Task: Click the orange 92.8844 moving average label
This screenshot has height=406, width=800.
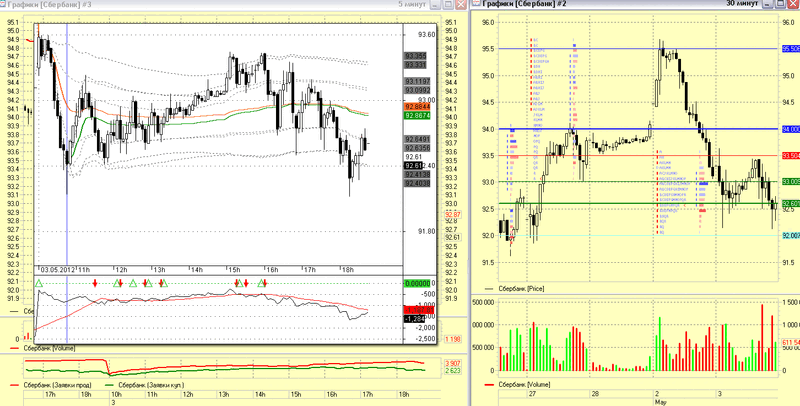Action: point(417,107)
